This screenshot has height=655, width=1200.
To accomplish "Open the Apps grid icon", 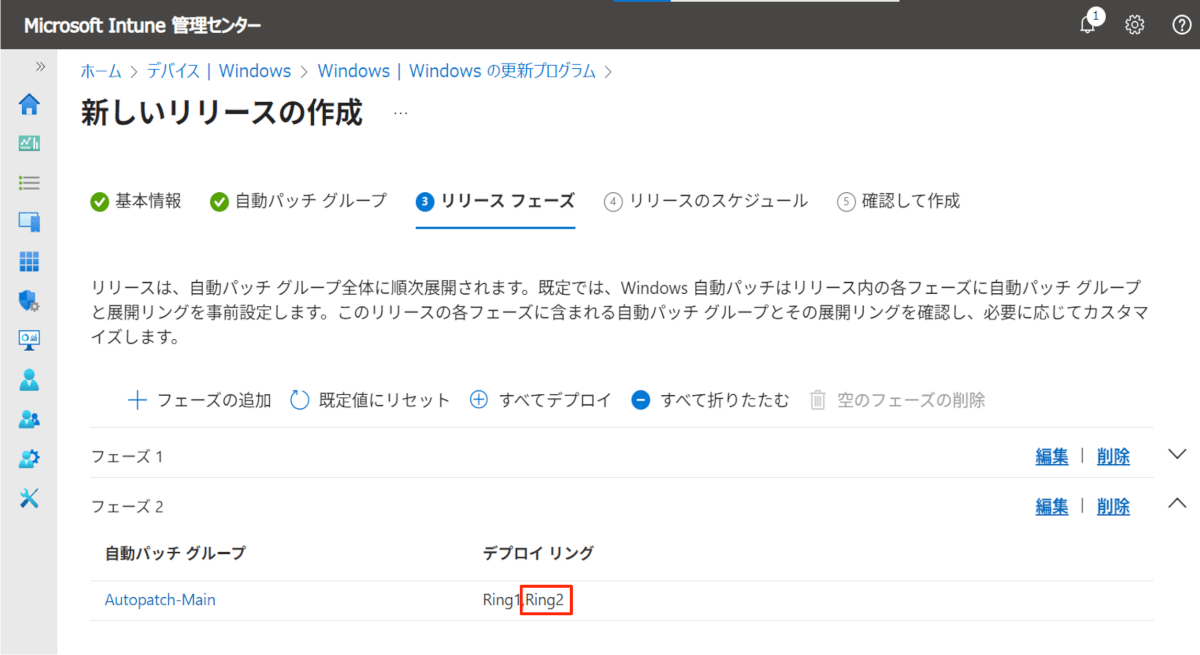I will [x=29, y=262].
